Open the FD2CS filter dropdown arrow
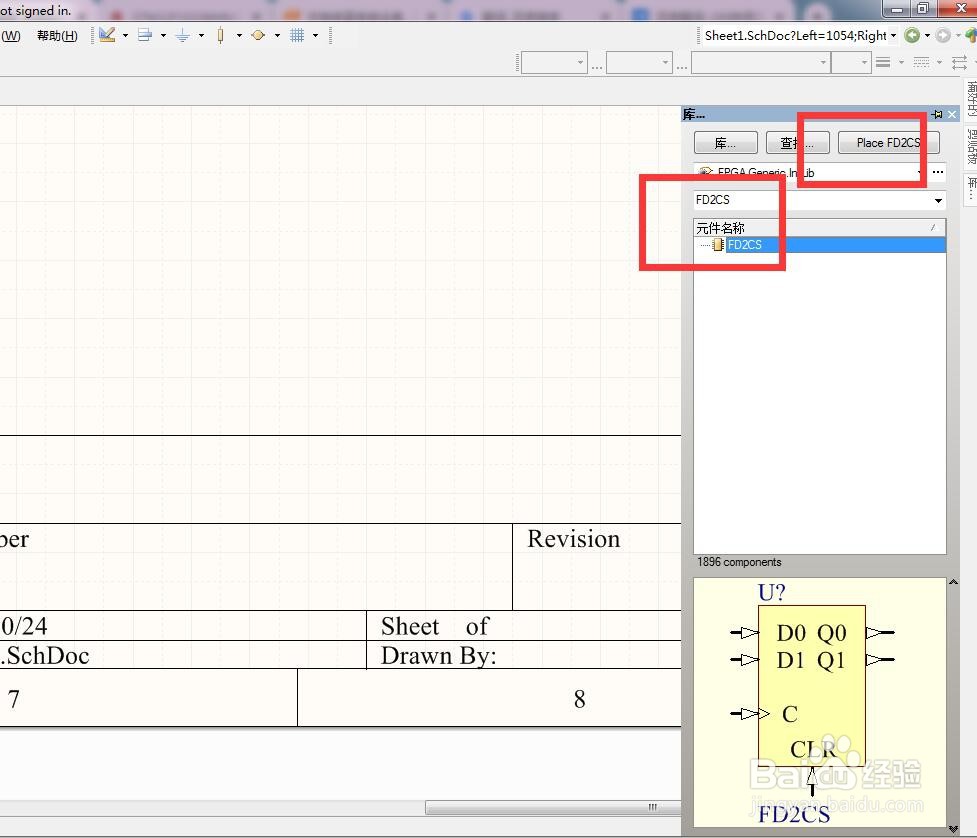 point(938,201)
